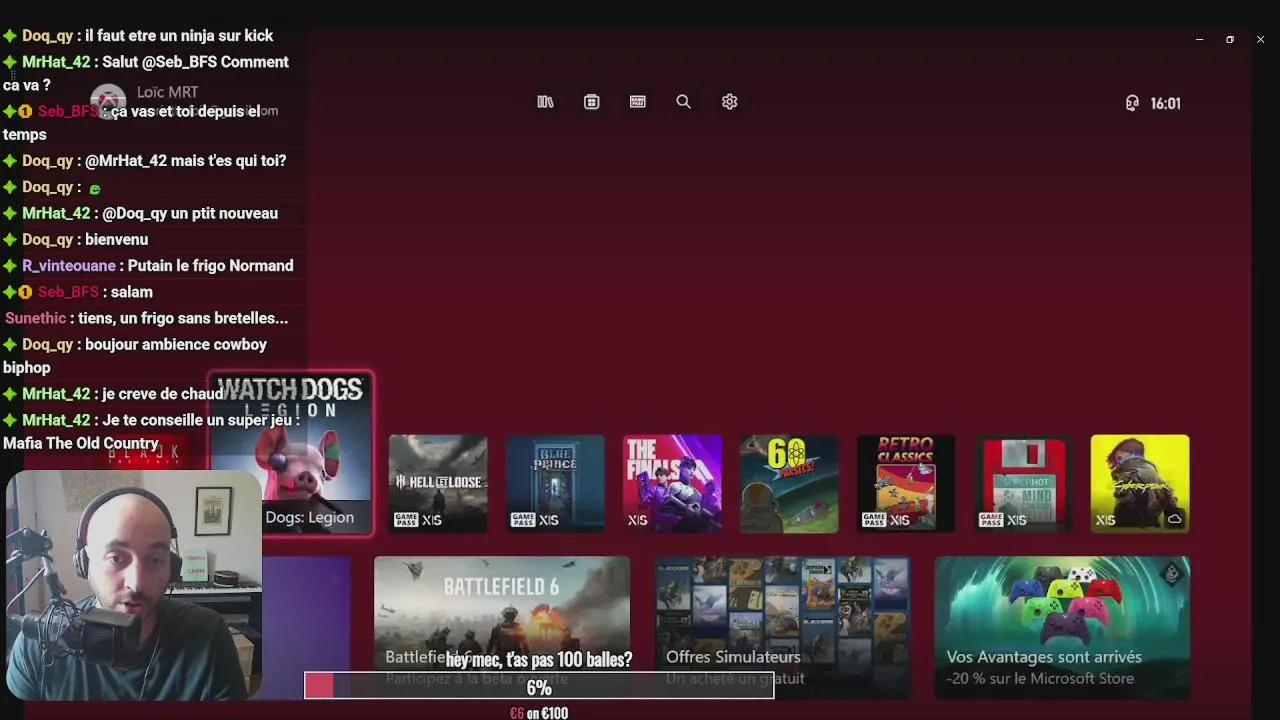Image resolution: width=1280 pixels, height=720 pixels.
Task: Open Vos Avantages sont arrivés promo card
Action: pyautogui.click(x=1062, y=627)
